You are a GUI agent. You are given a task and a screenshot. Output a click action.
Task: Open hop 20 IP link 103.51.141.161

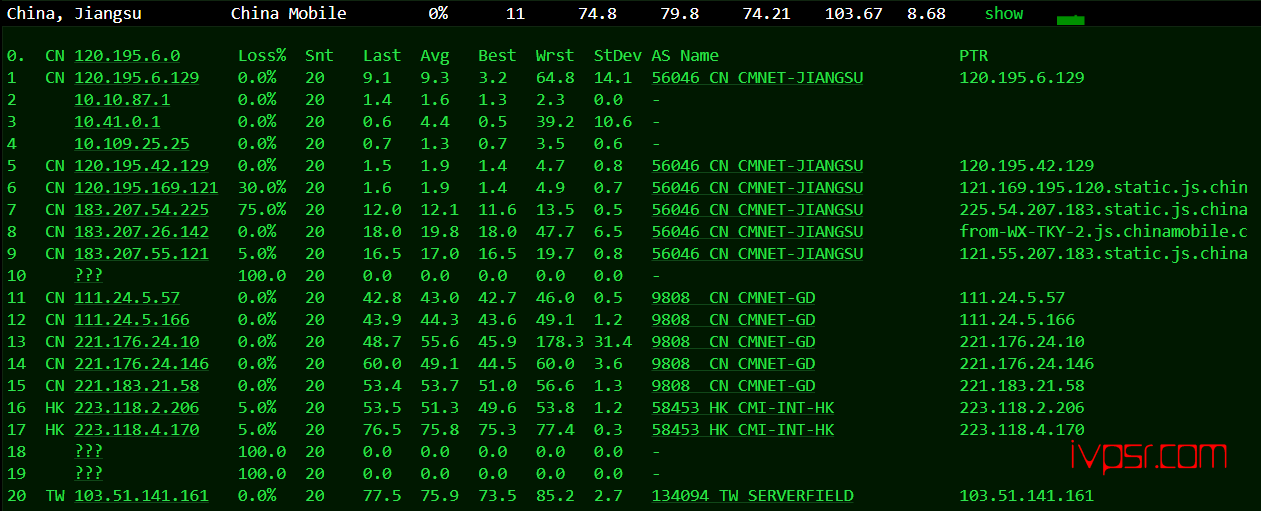[x=141, y=496]
